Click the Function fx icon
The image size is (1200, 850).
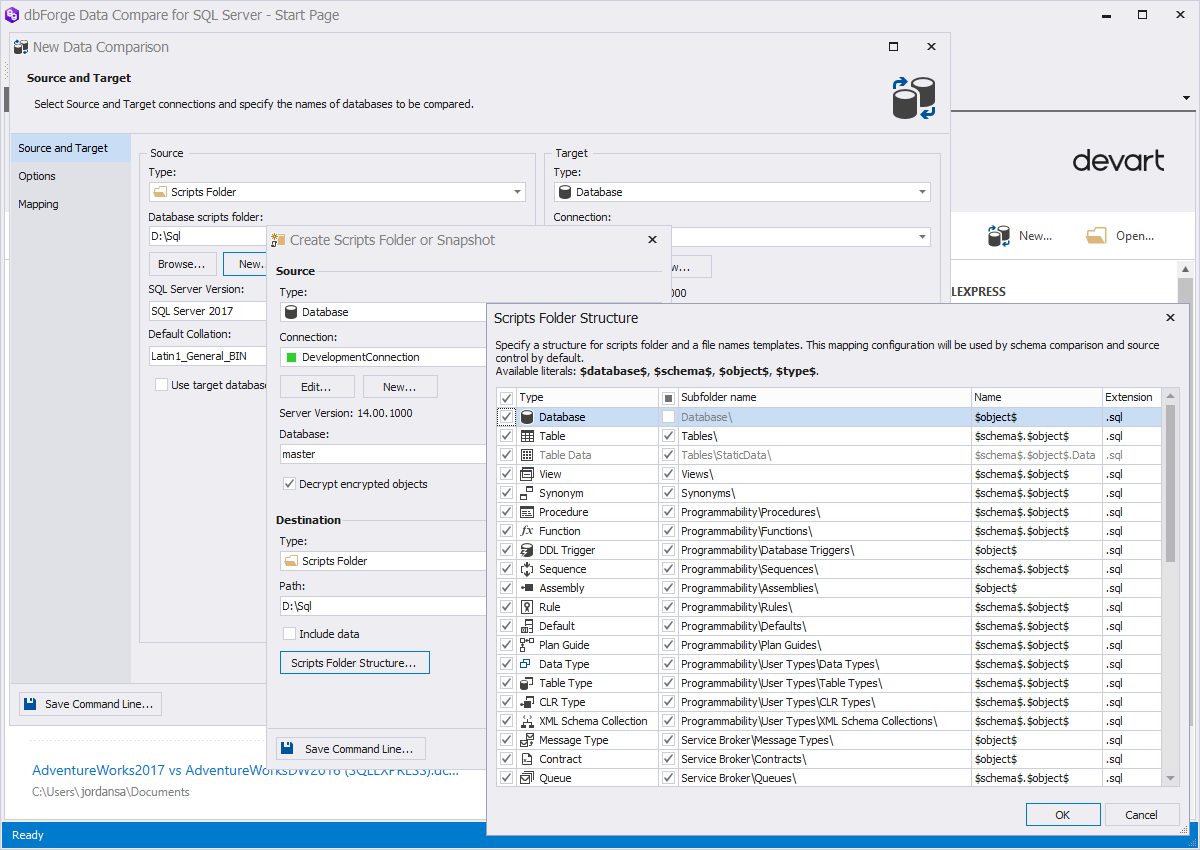pos(527,530)
